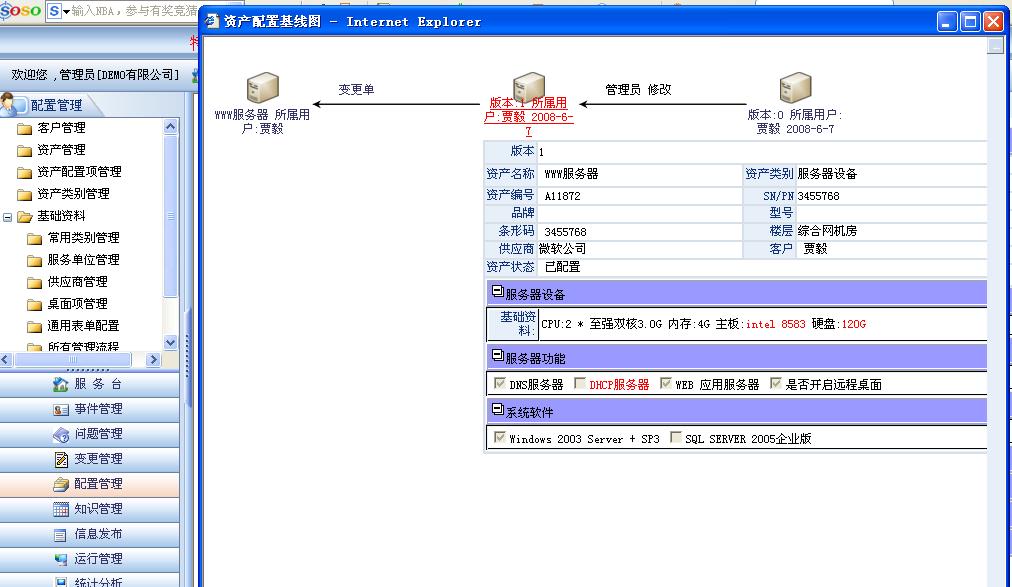1012x587 pixels.
Task: Click the 知识管理 grid icon
Action: pyautogui.click(x=61, y=510)
